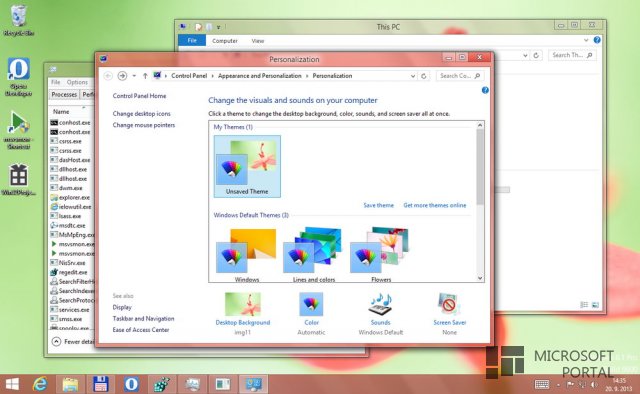
Task: Open the Computer tab in This PC
Action: pos(225,41)
